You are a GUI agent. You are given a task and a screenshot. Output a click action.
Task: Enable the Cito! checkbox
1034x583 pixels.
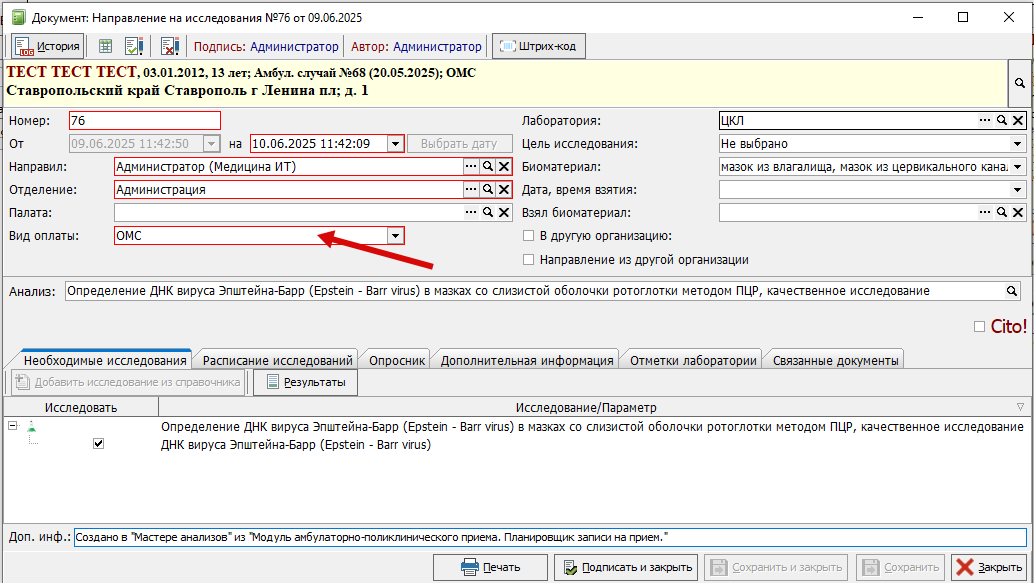979,327
